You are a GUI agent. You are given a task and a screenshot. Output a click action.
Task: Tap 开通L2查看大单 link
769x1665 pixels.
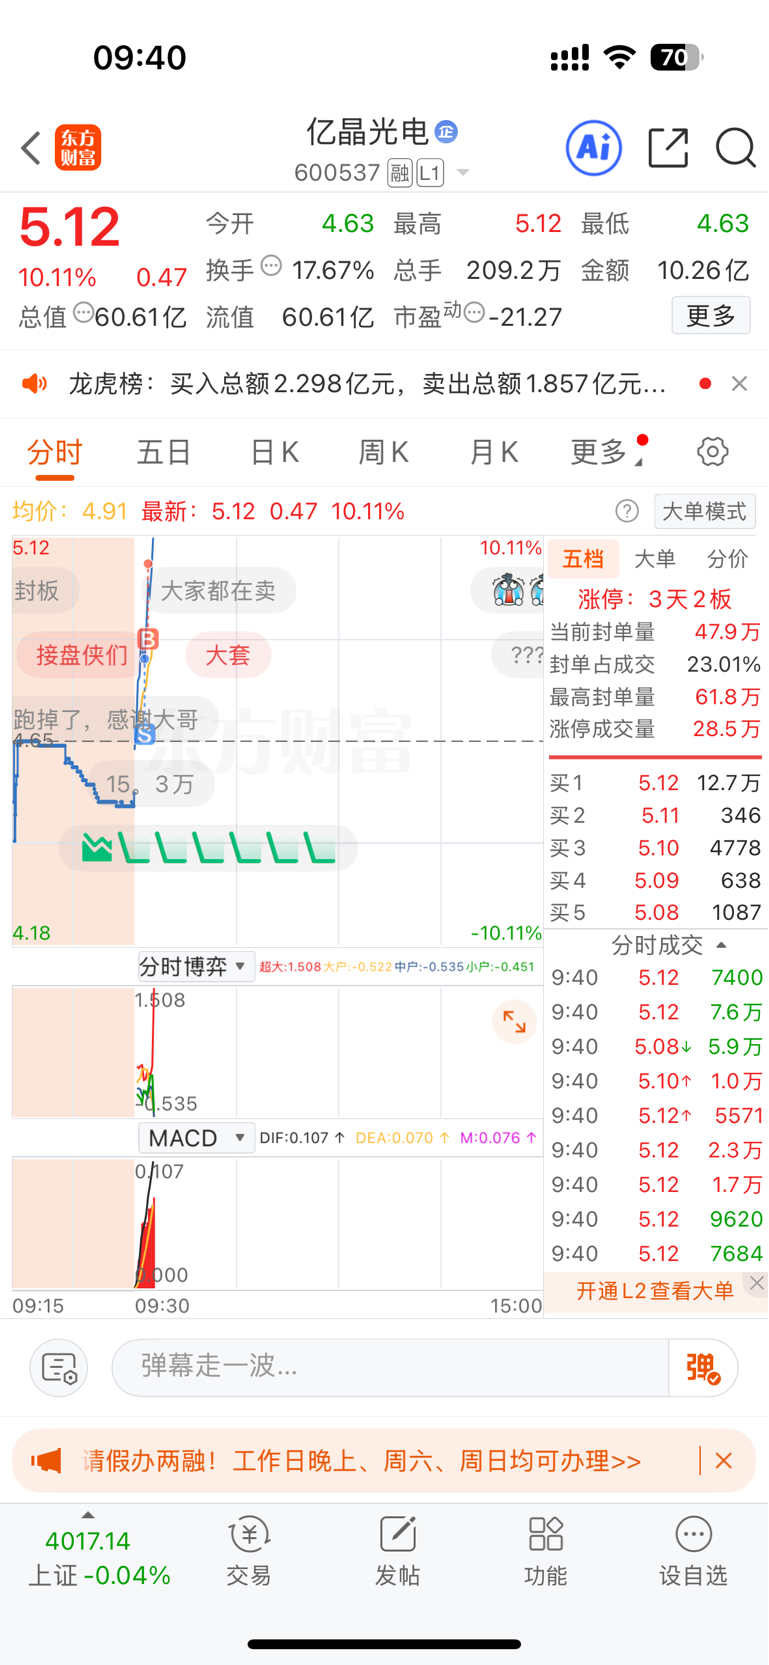click(x=655, y=1291)
